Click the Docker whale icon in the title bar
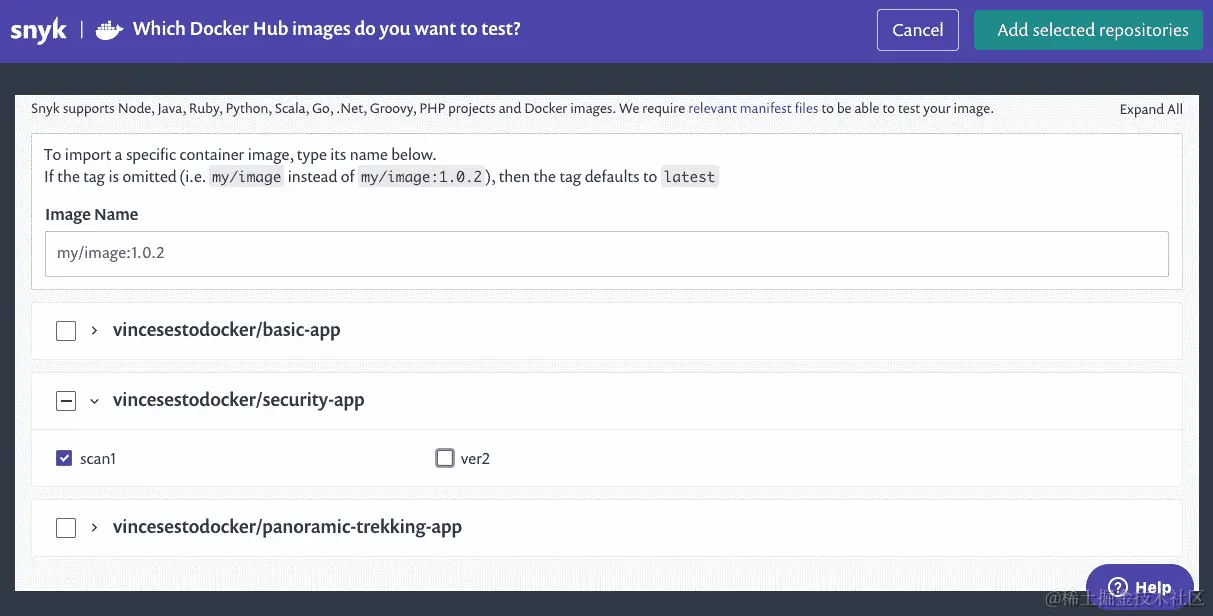1213x616 pixels. click(108, 29)
